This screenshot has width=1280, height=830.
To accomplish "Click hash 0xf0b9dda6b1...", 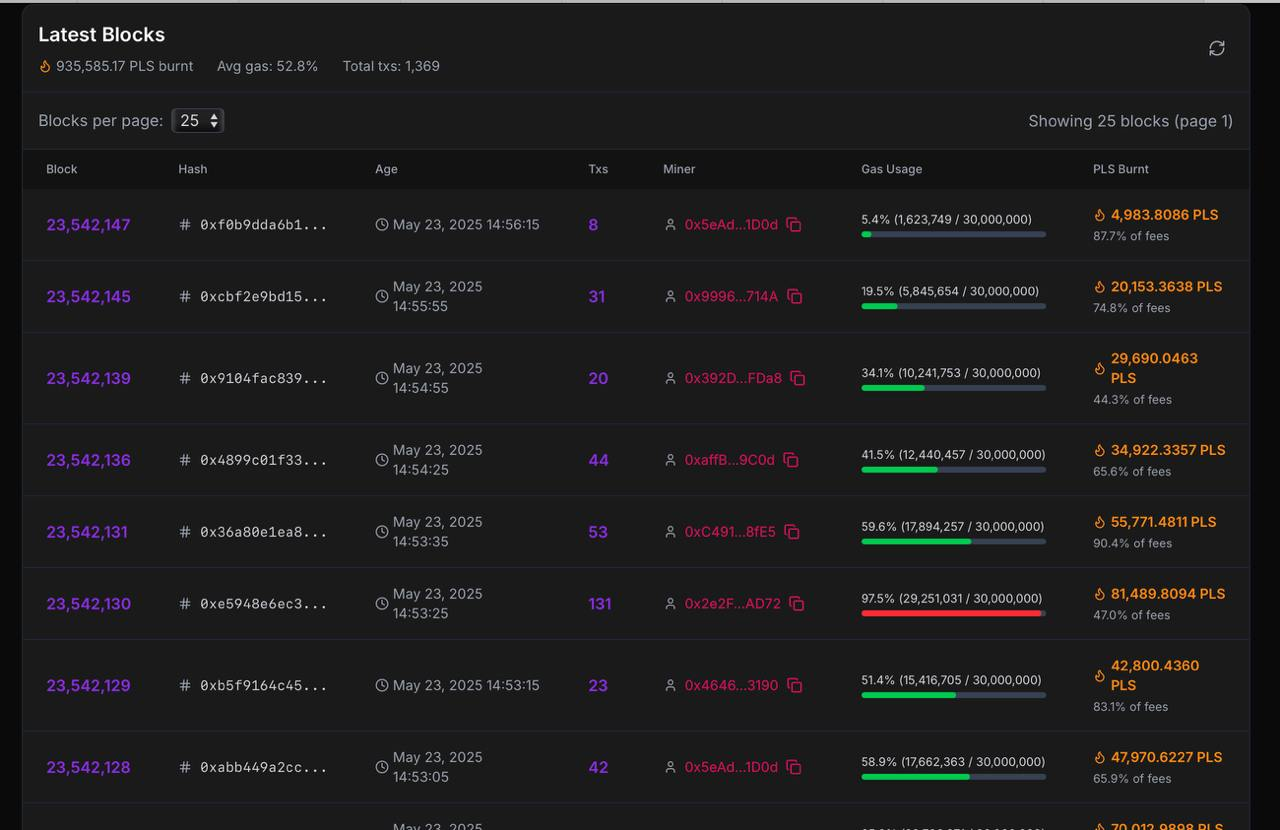I will (x=263, y=225).
